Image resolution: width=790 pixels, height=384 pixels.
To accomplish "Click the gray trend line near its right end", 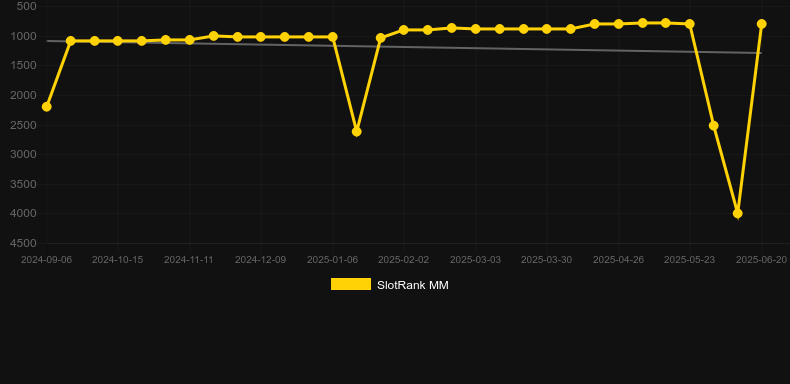I will [746, 52].
